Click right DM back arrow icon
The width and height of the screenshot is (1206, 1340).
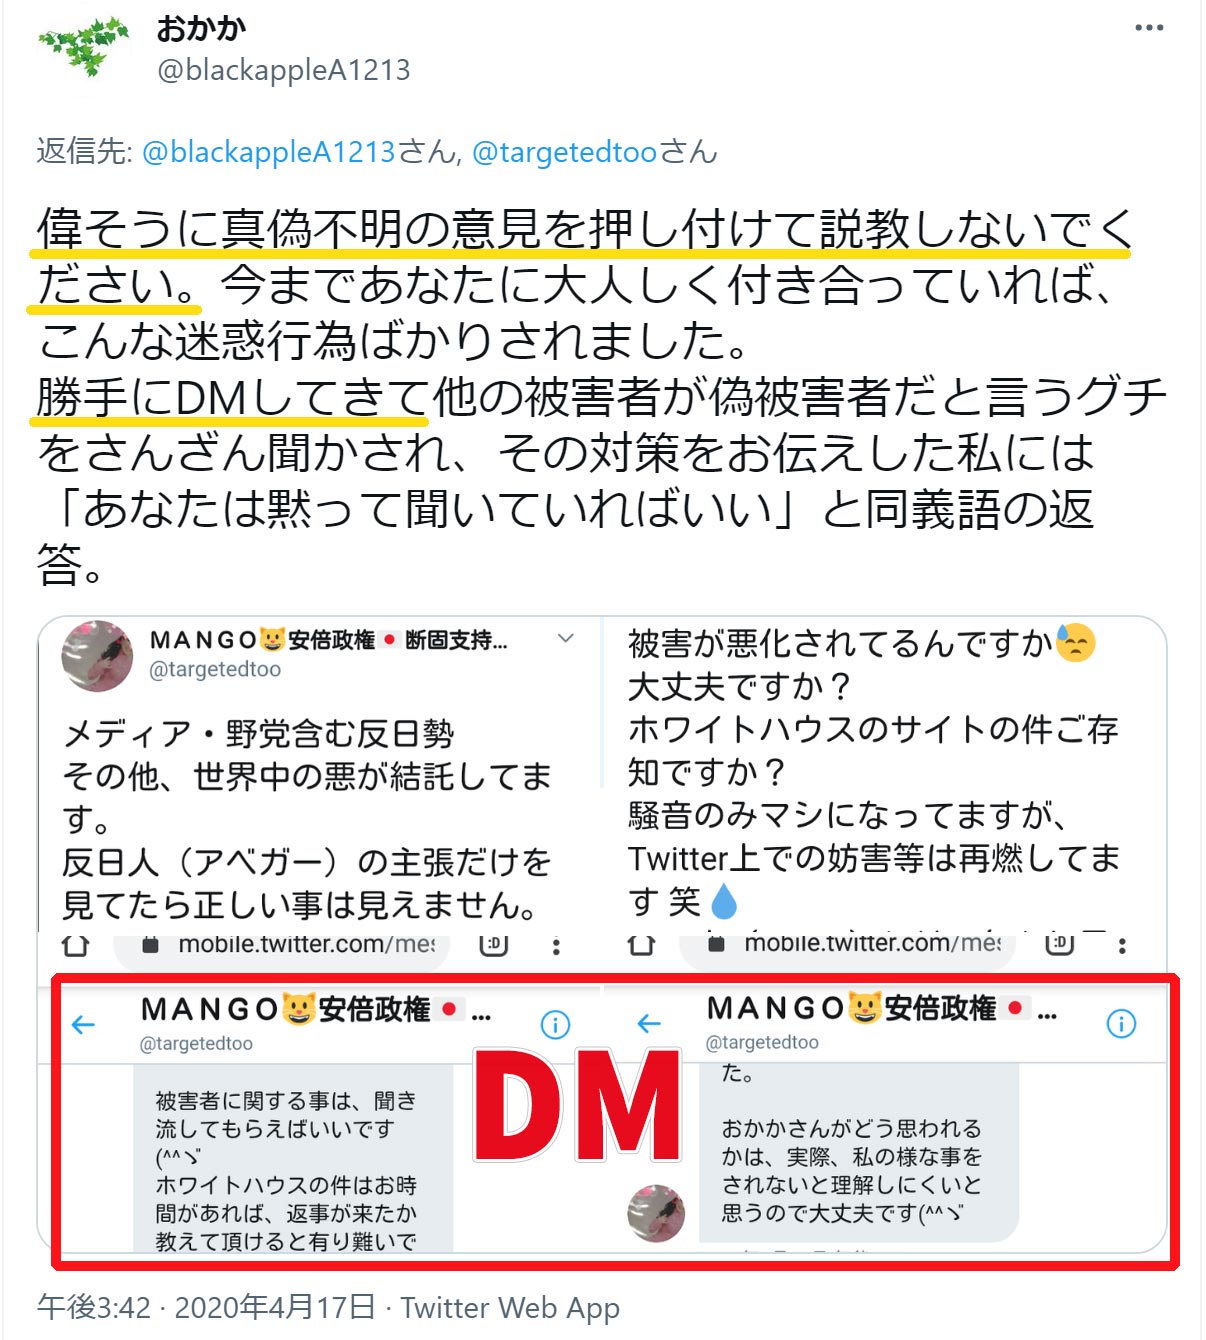(x=650, y=1023)
